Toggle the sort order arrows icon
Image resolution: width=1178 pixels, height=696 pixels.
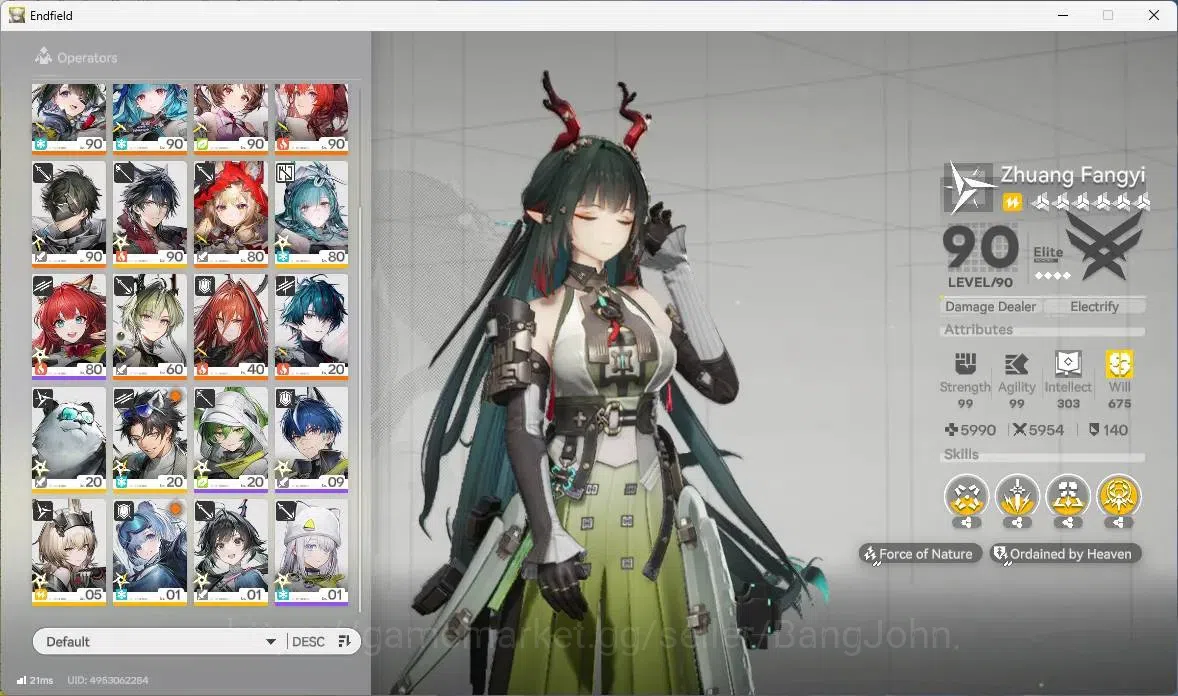pos(344,641)
